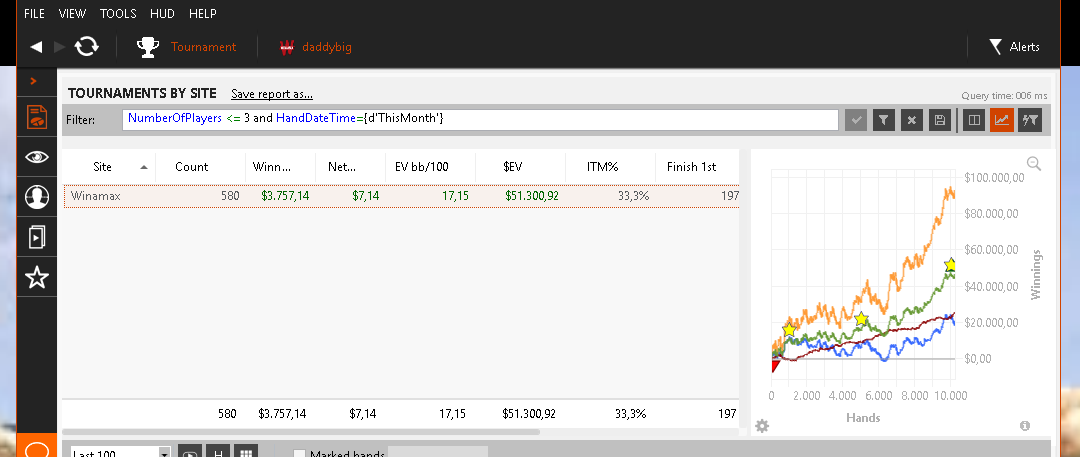Viewport: 1080px width, 457px height.
Task: Open the eye icon in the sidebar
Action: 37,157
